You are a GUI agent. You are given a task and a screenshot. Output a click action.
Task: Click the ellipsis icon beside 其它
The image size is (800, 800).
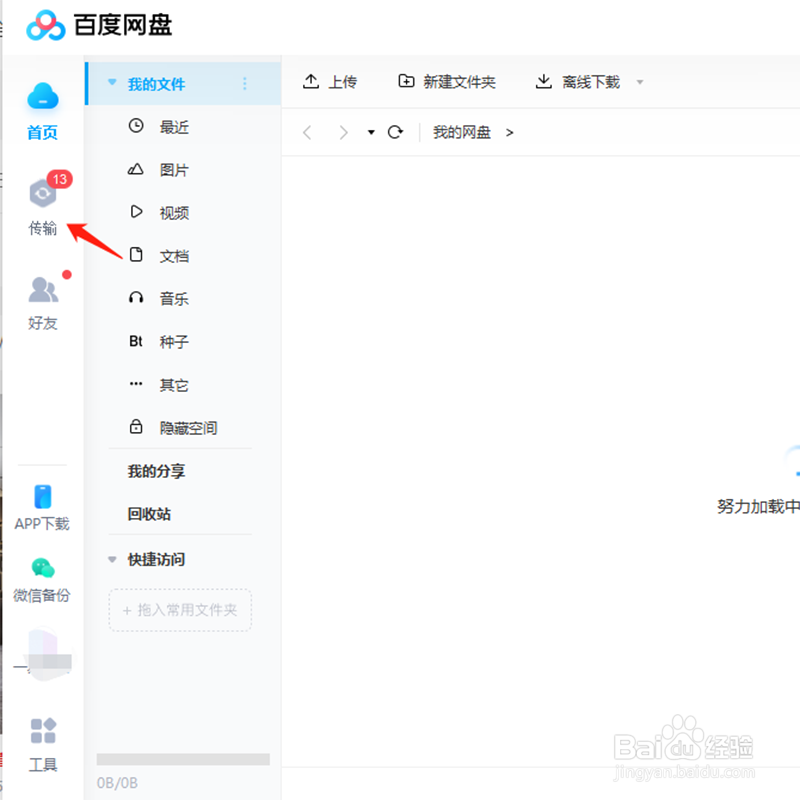[136, 384]
